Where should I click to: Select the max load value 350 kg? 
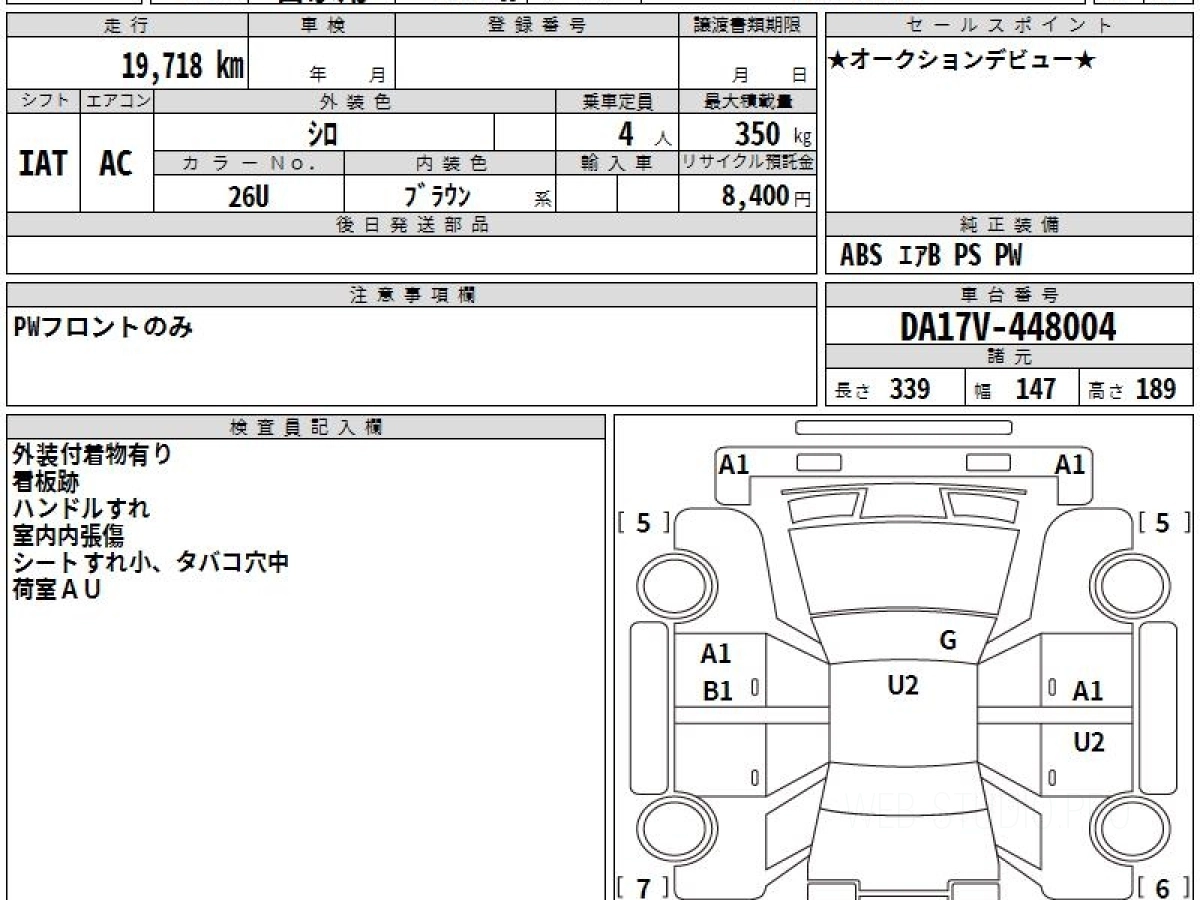[772, 133]
